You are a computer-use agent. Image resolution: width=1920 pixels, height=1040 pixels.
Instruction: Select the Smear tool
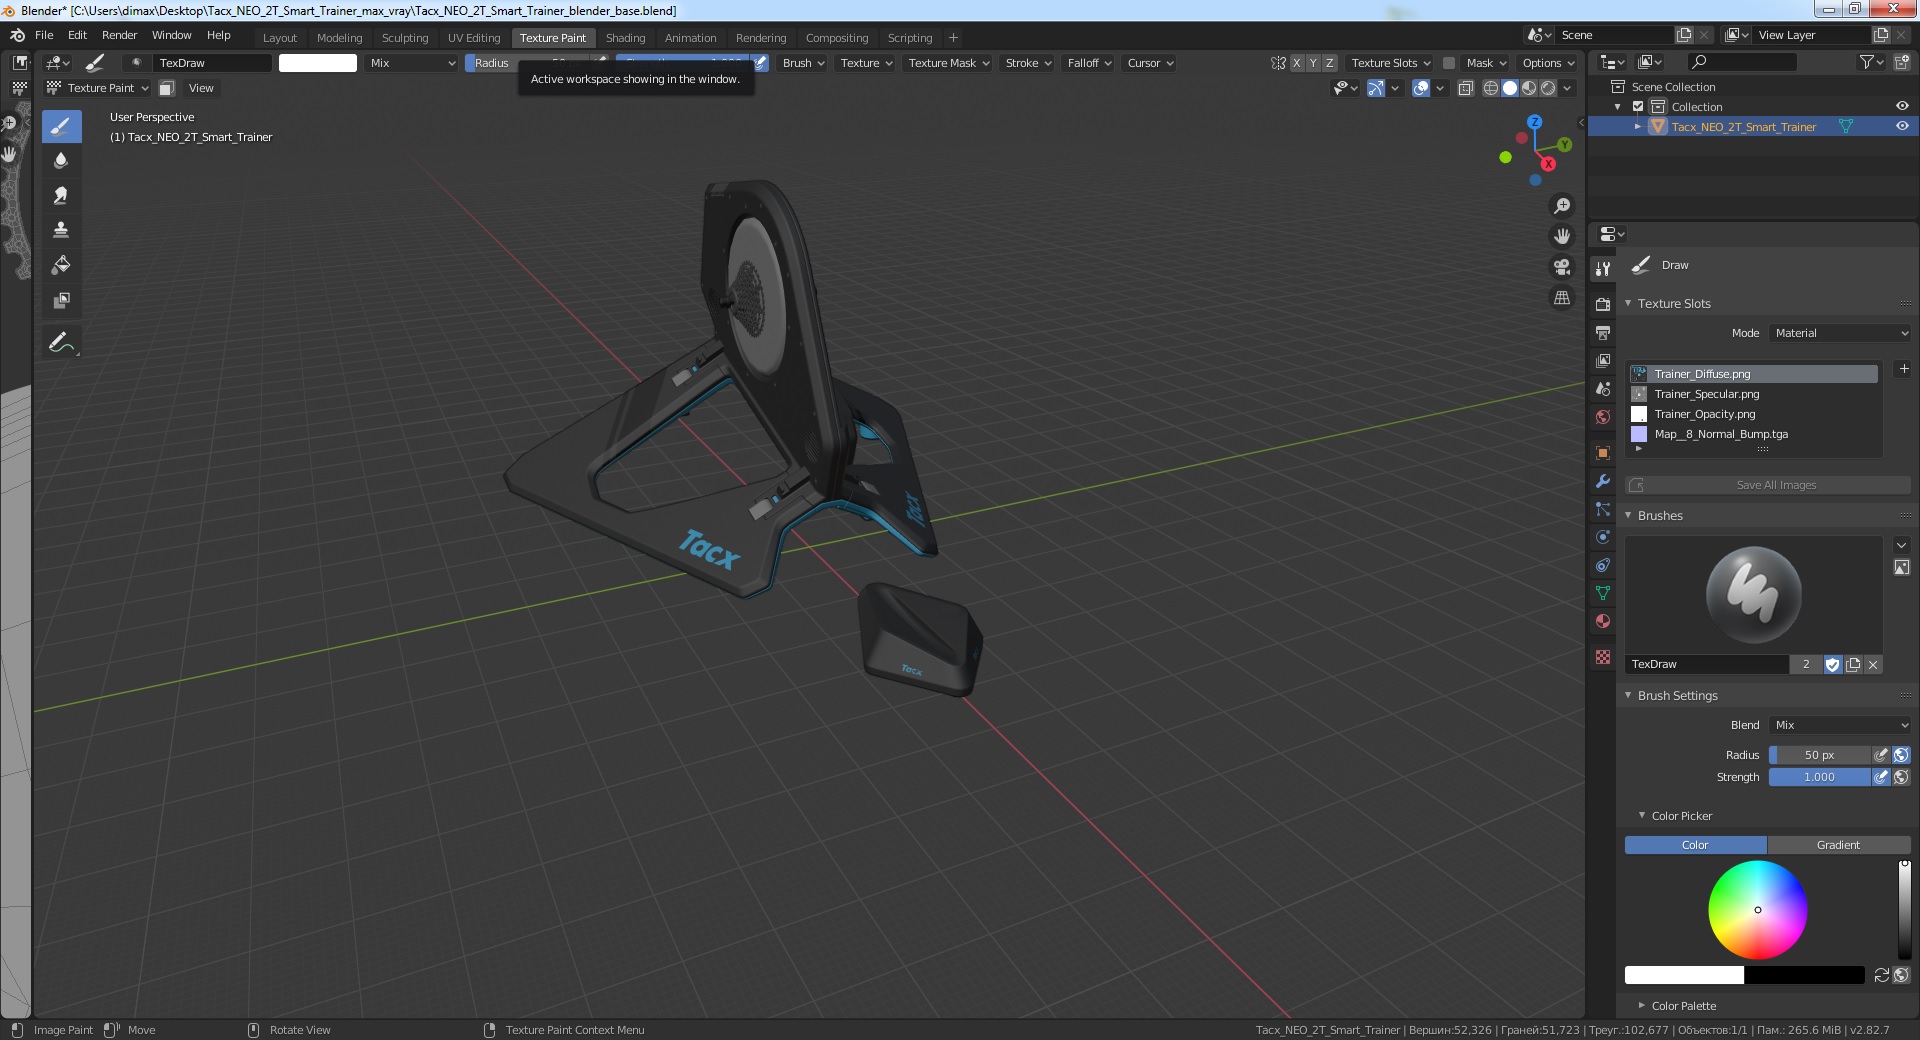coord(61,195)
